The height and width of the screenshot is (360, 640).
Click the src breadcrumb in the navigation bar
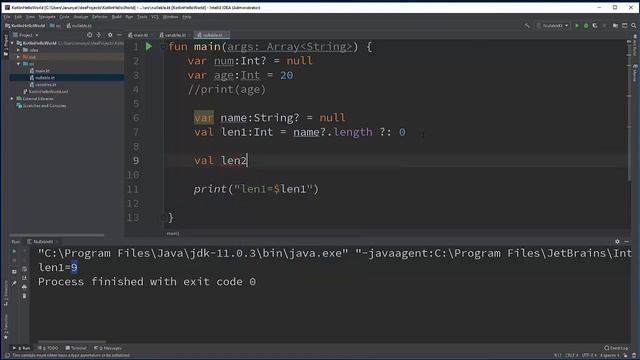coord(56,26)
